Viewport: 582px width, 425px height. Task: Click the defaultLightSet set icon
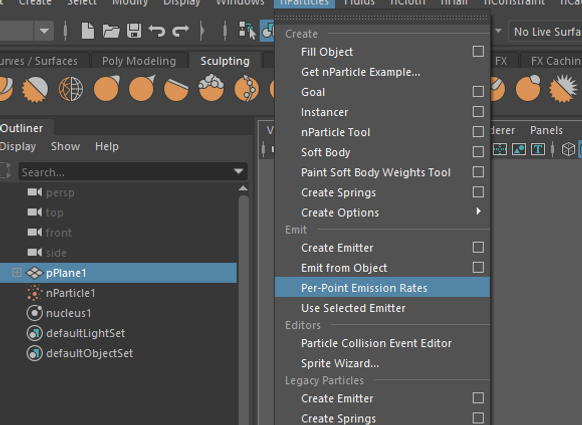coord(35,333)
